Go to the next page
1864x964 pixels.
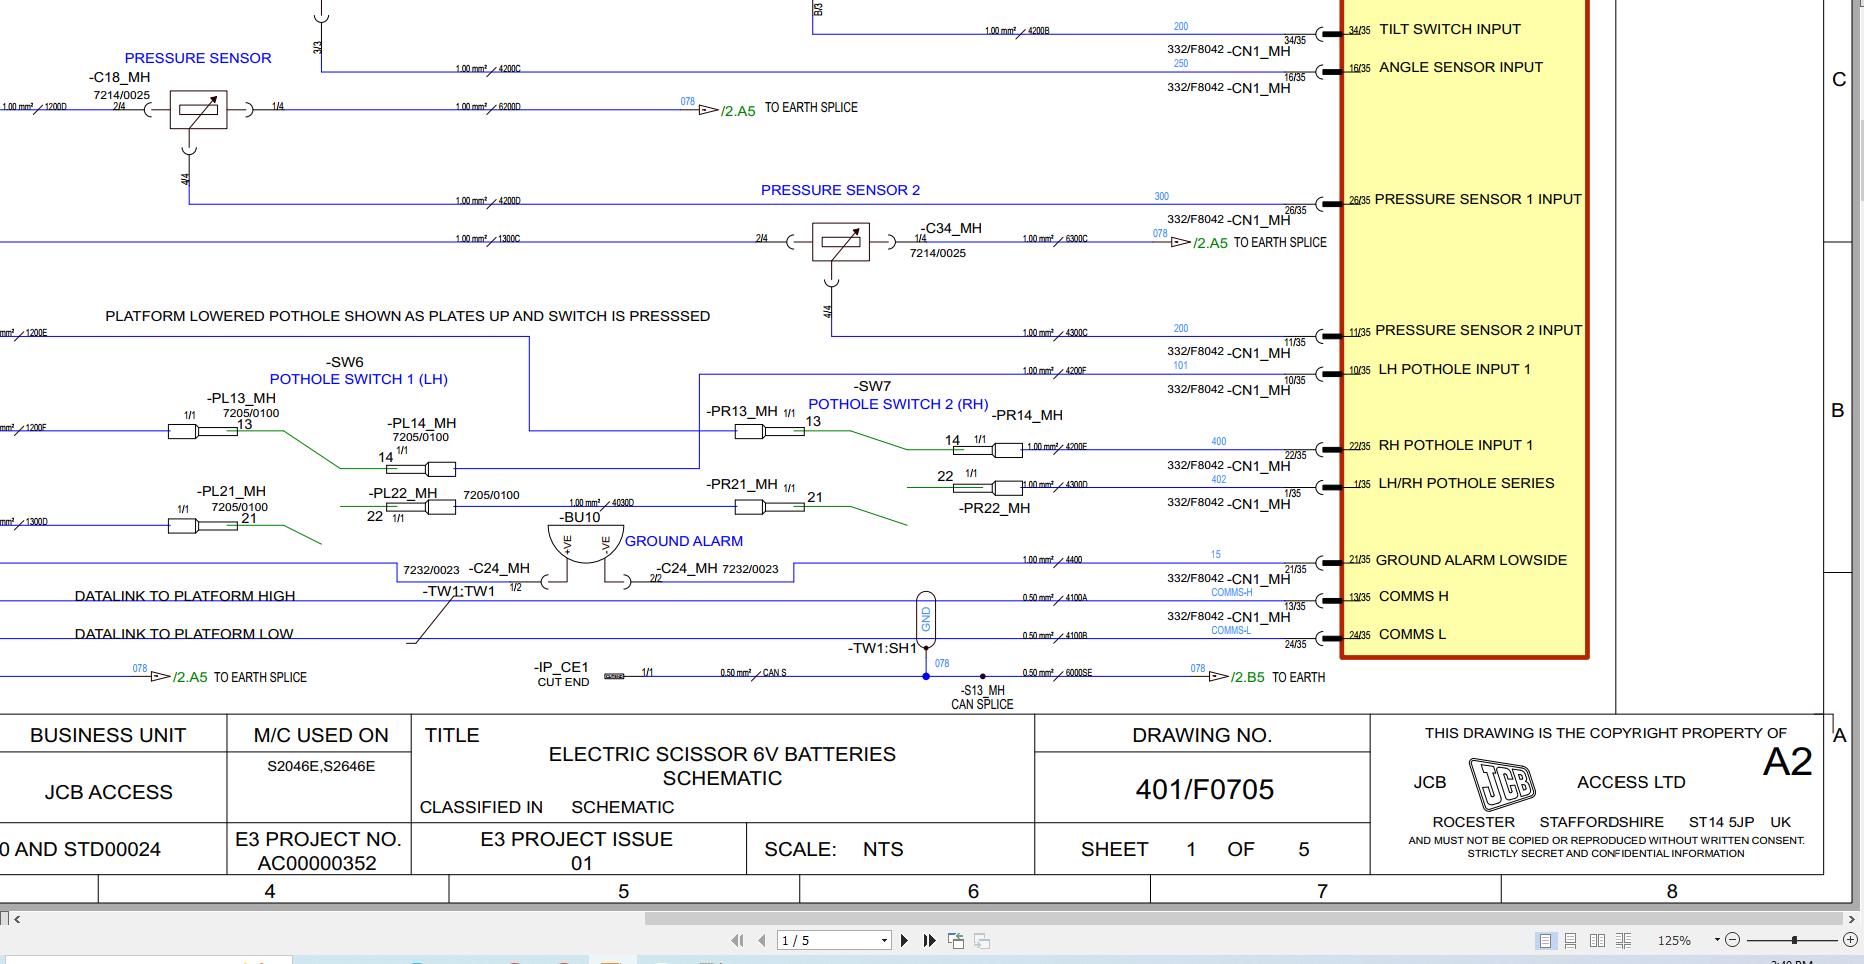coord(904,940)
